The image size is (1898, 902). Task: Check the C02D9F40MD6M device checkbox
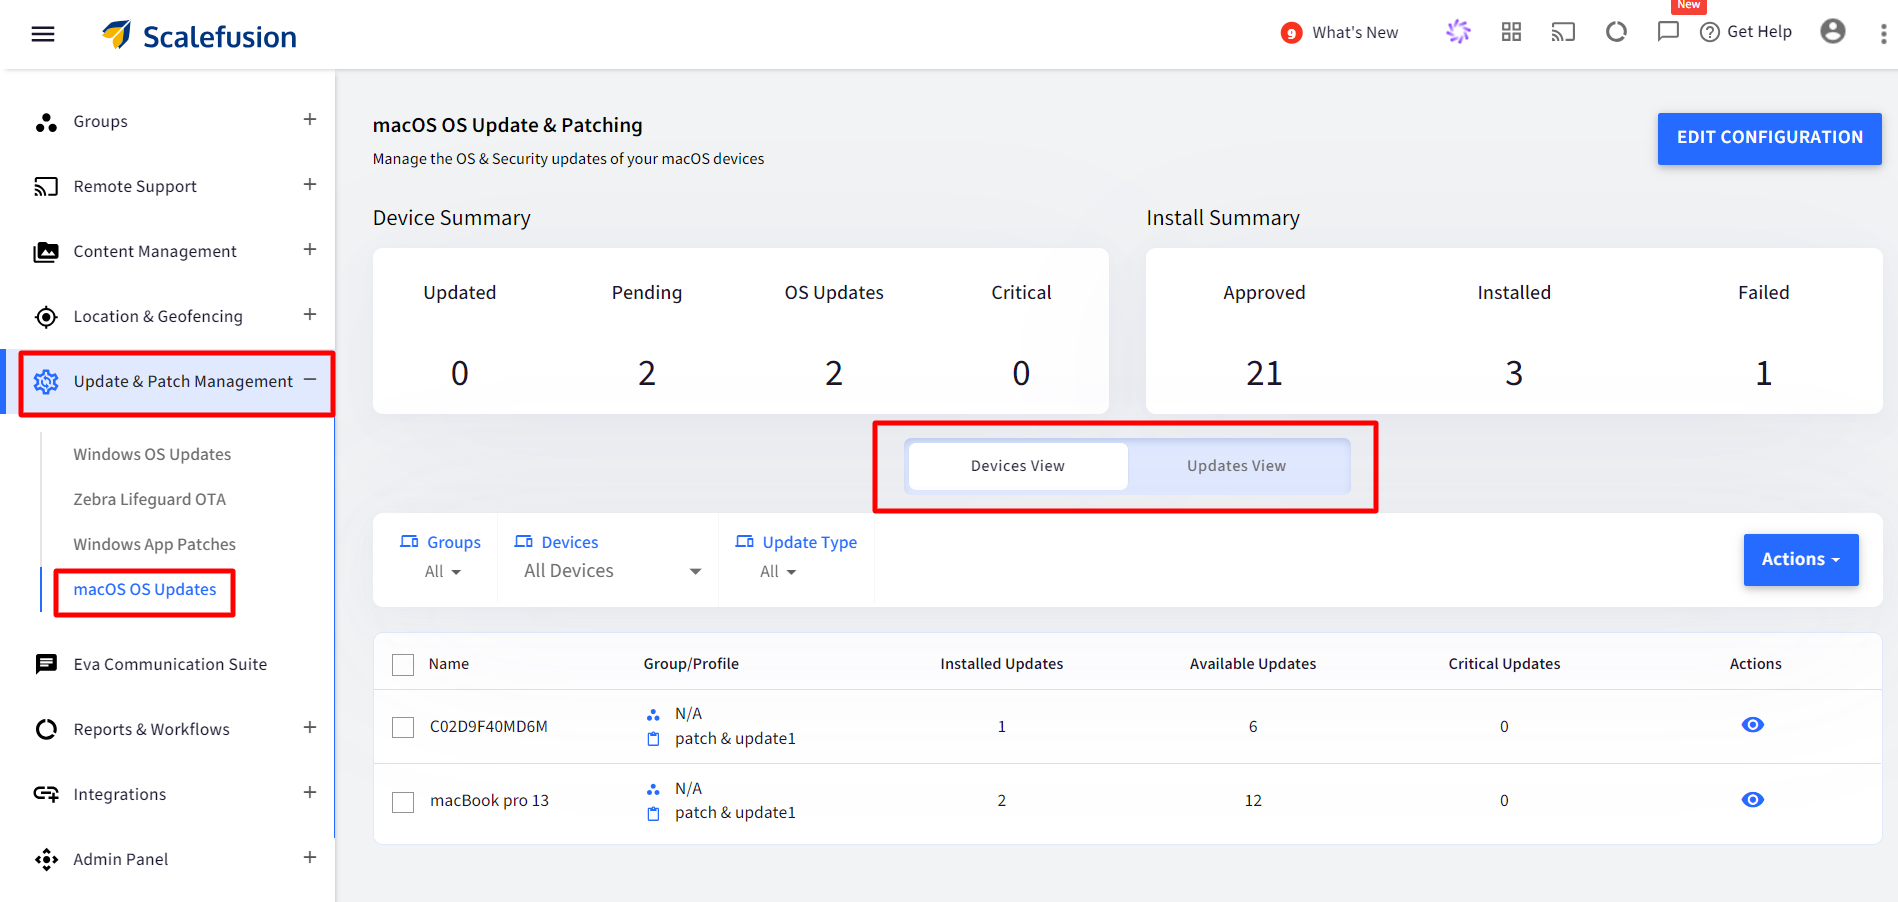click(x=403, y=727)
